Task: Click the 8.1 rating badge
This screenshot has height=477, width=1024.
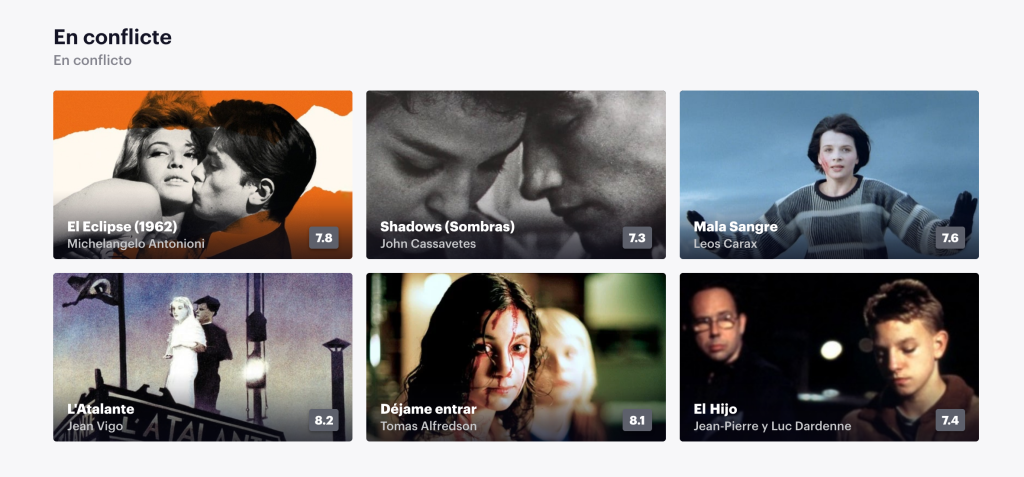Action: pos(637,420)
